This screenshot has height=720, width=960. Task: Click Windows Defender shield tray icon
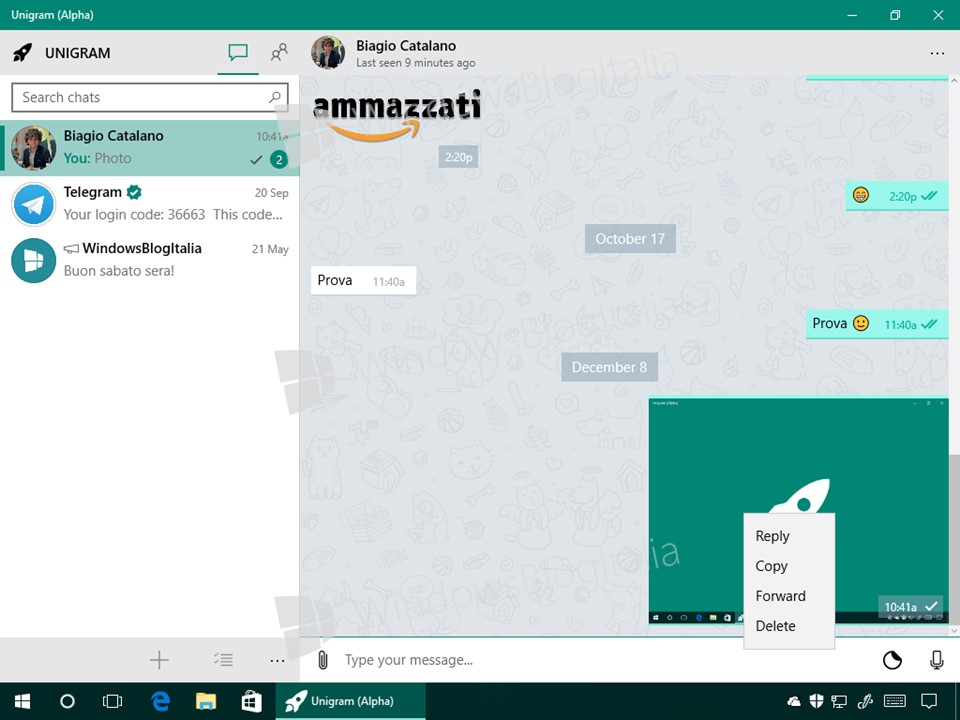coord(816,702)
